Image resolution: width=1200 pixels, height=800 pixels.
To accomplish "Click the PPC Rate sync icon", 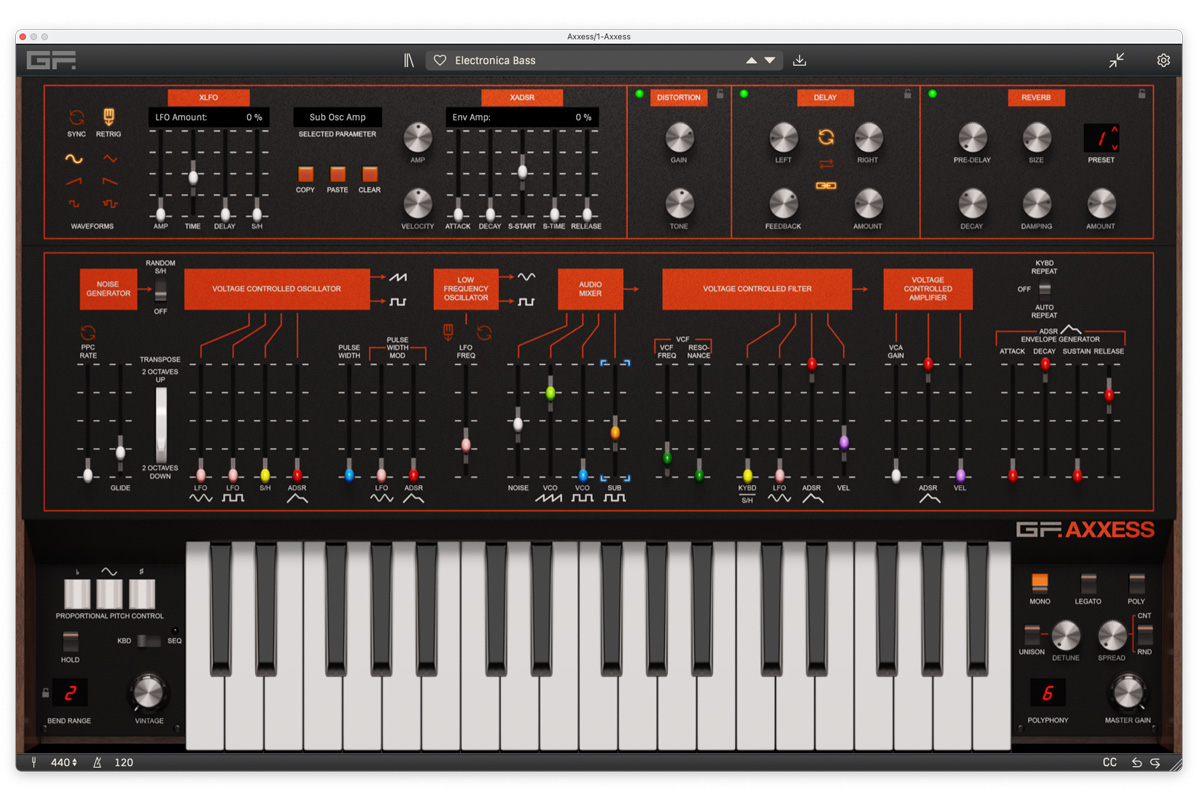I will pos(88,332).
